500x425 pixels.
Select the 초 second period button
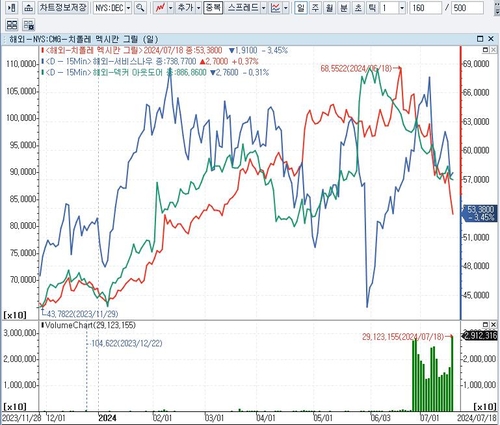tap(358, 8)
